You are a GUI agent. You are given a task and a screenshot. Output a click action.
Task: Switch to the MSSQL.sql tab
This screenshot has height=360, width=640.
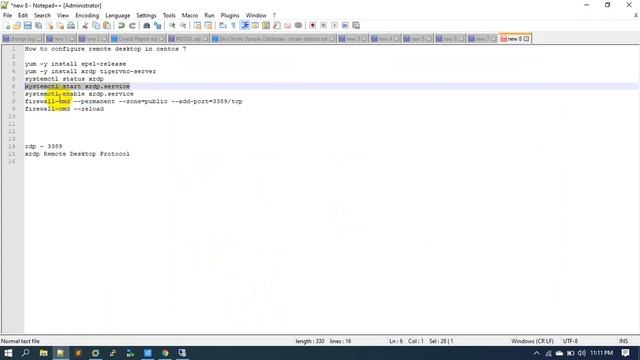tap(188, 39)
